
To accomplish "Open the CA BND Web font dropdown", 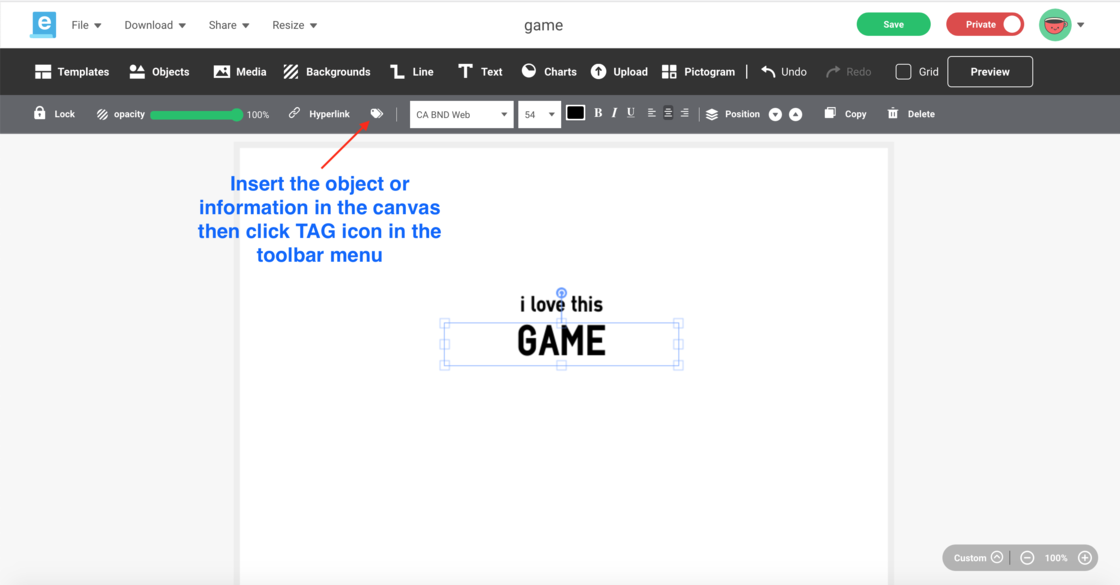I will 461,114.
